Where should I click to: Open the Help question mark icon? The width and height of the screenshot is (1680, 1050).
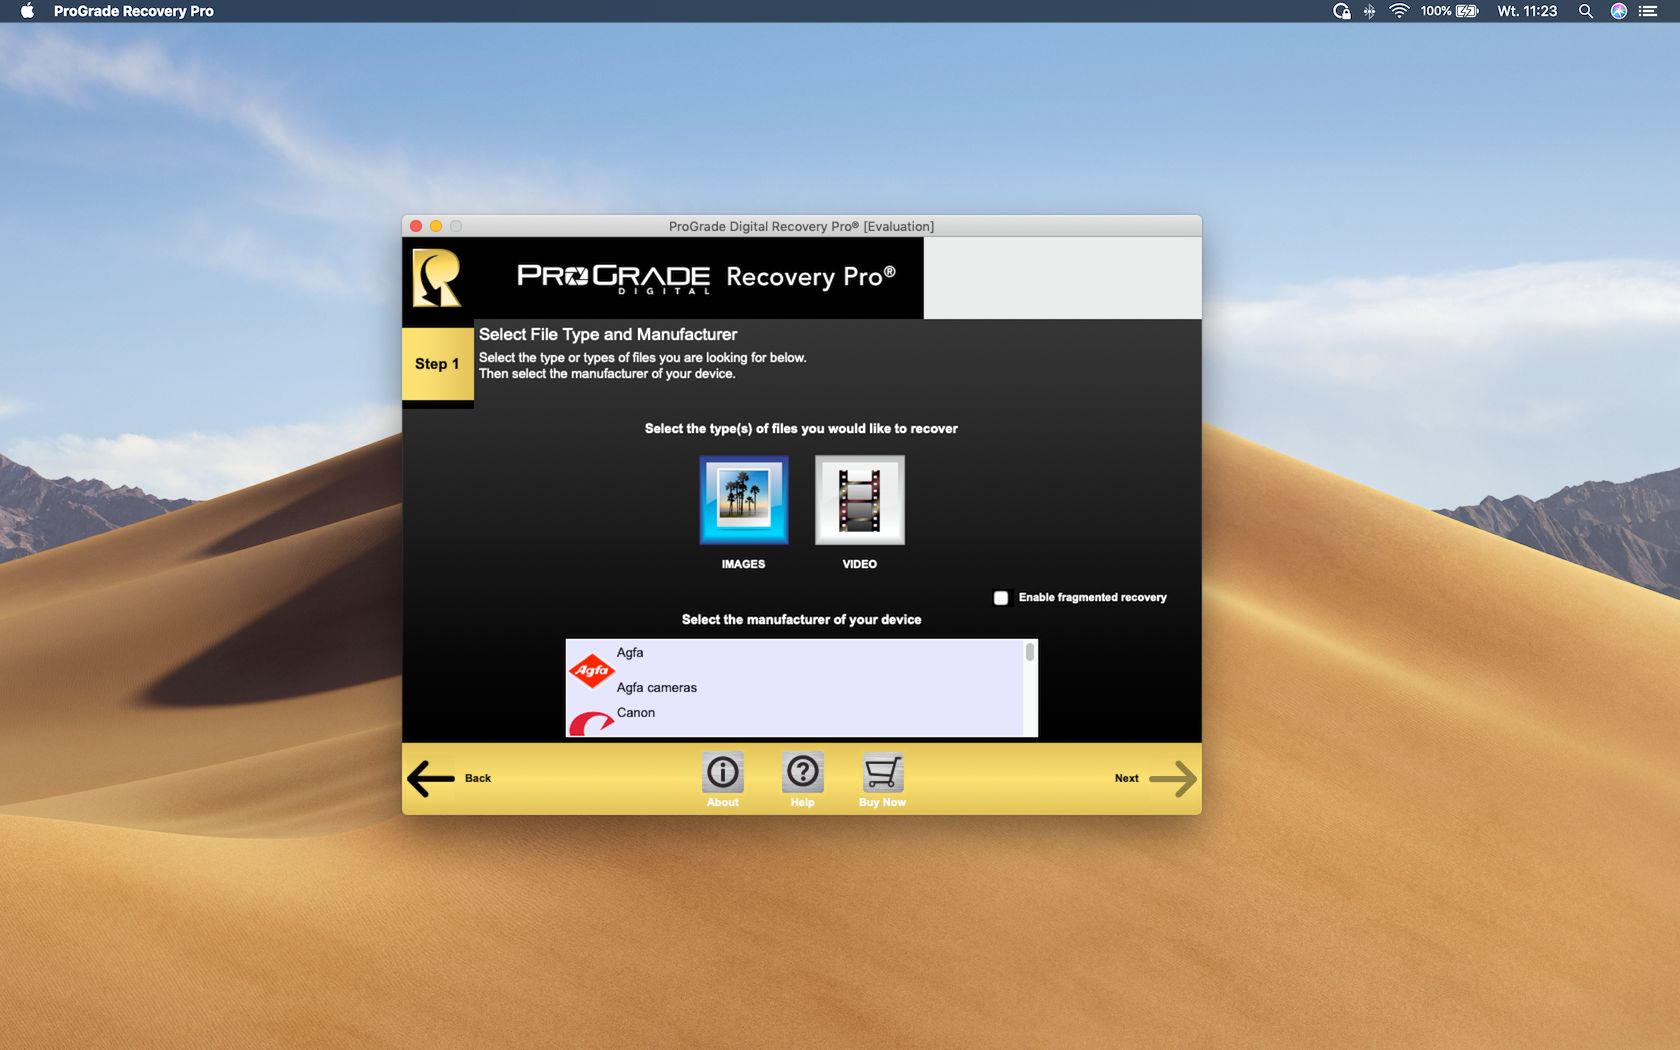click(x=802, y=772)
